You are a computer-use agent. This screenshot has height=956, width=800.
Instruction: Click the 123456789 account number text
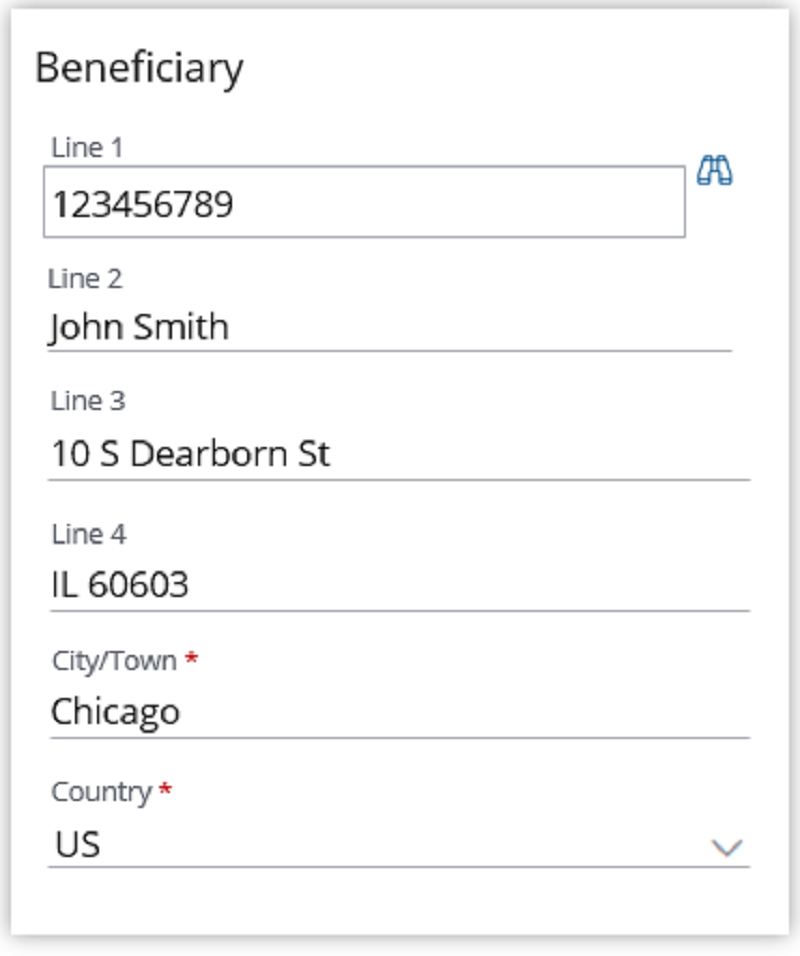pyautogui.click(x=143, y=204)
